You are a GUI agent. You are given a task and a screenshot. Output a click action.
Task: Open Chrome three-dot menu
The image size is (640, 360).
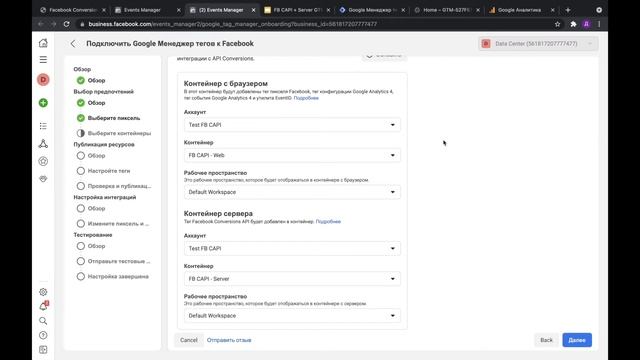tap(599, 24)
